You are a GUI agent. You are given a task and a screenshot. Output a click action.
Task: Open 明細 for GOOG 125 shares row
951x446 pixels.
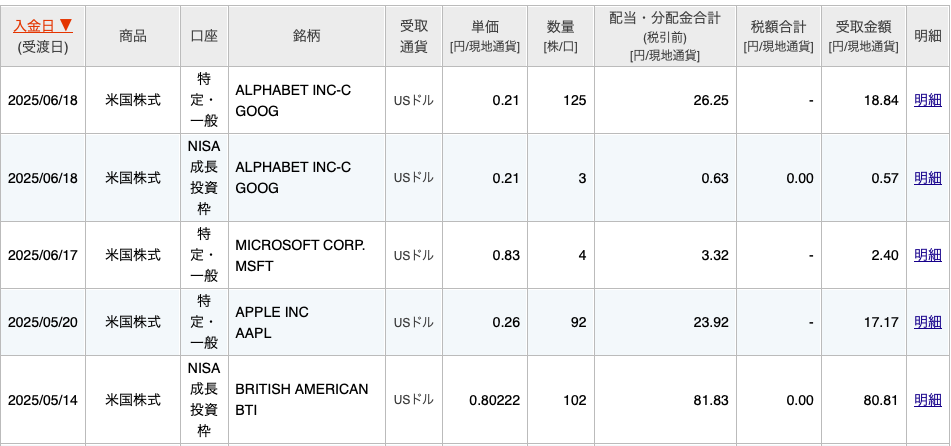927,101
